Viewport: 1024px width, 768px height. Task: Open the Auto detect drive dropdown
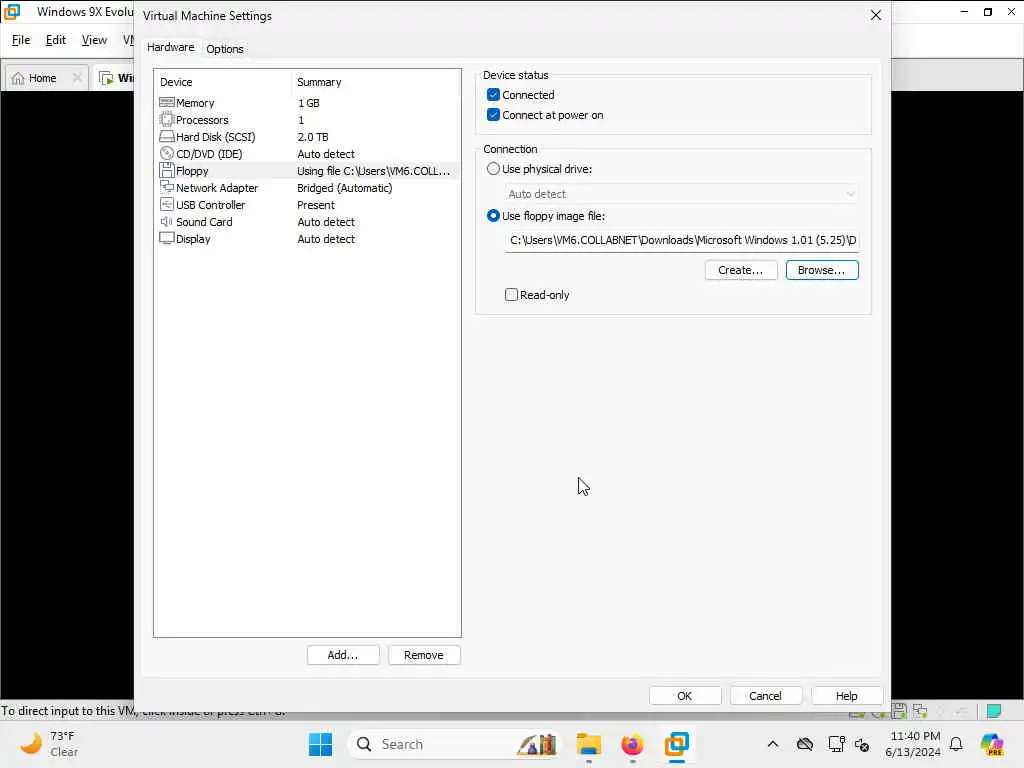[x=680, y=194]
